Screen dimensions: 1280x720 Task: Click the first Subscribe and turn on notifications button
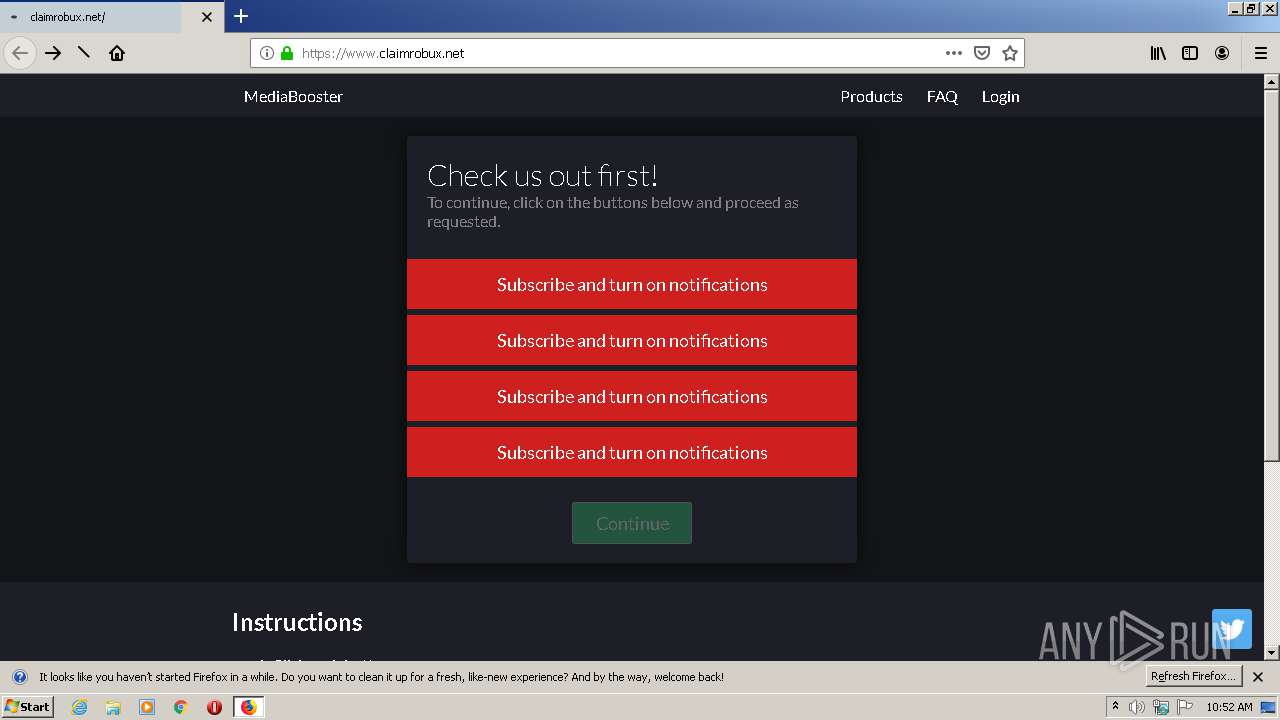(x=632, y=284)
